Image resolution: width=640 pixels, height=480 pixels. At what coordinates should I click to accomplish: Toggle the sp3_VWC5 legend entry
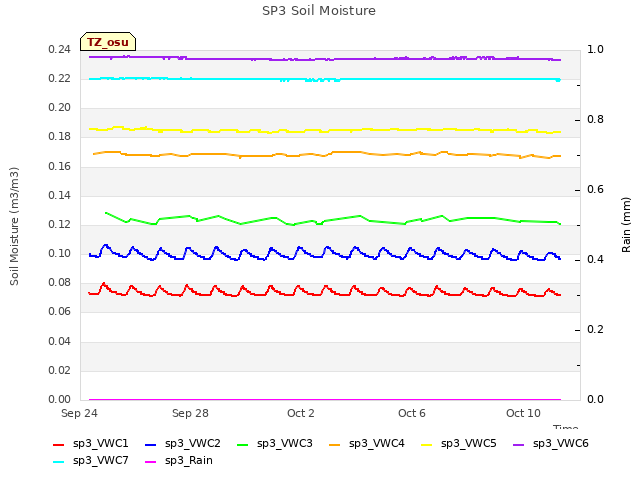pyautogui.click(x=459, y=443)
